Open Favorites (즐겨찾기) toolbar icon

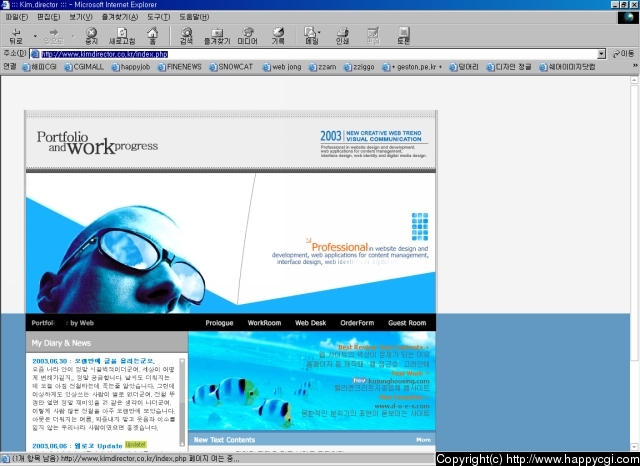(217, 36)
